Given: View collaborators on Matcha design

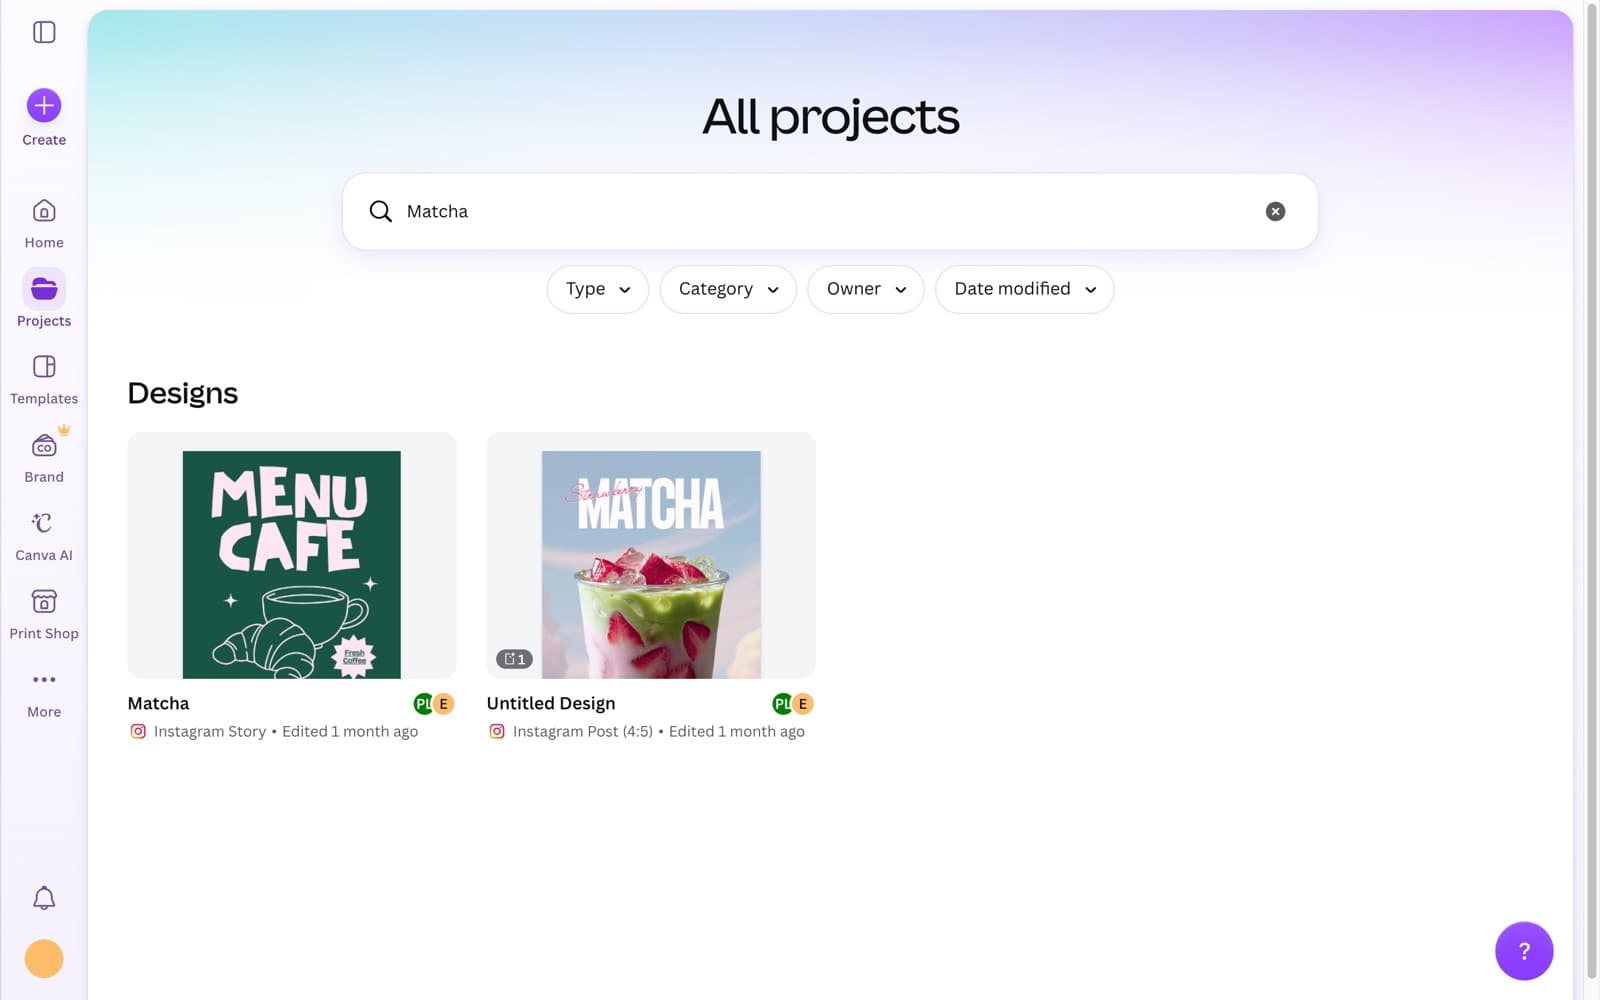Looking at the screenshot, I should click(x=434, y=704).
